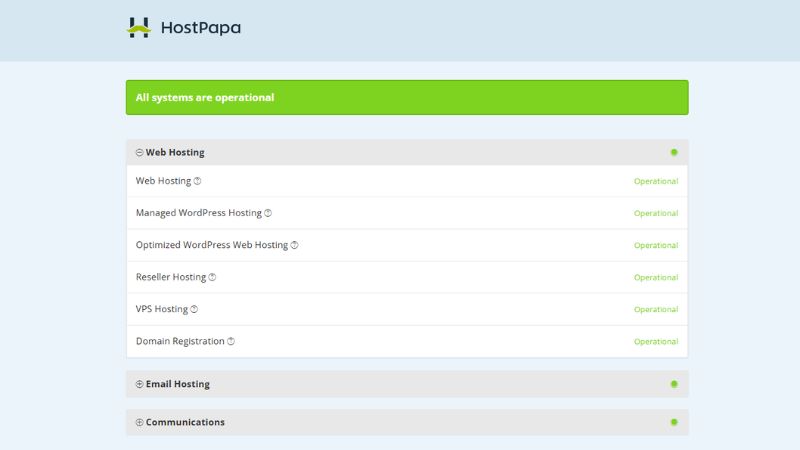Click green status dot on Email Hosting header
This screenshot has height=450, width=800.
(674, 384)
